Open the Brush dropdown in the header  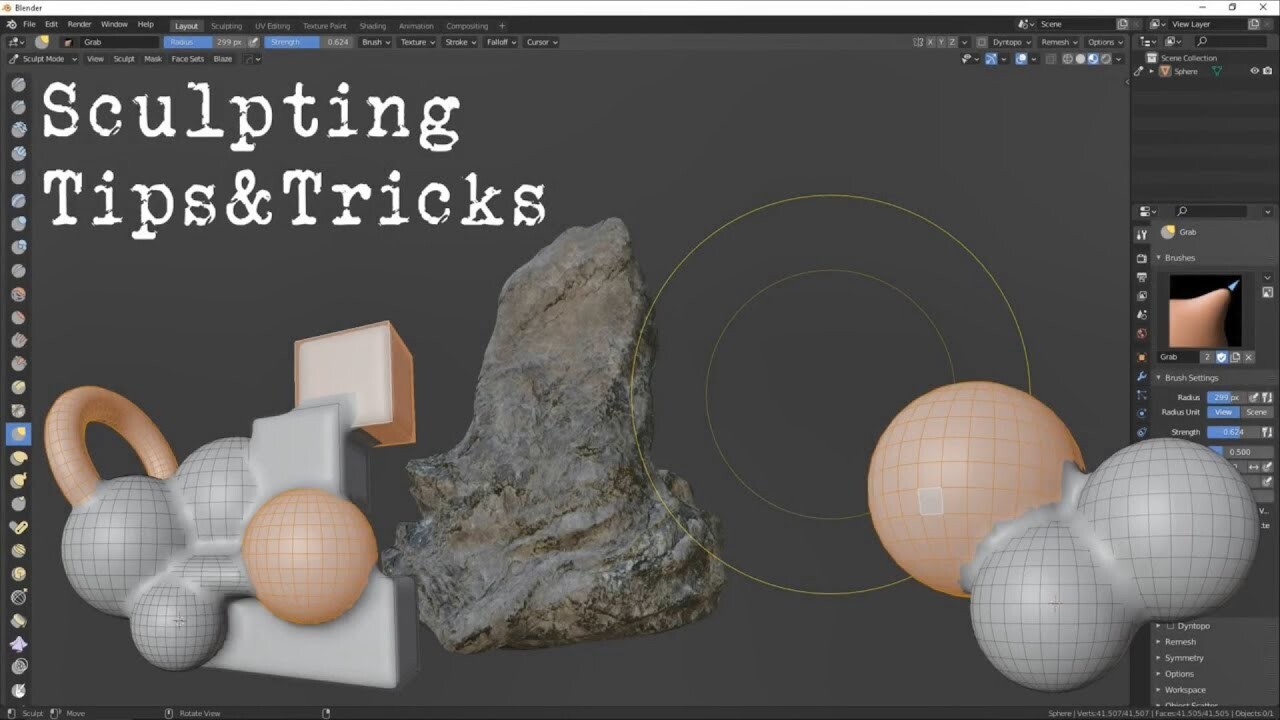point(374,42)
